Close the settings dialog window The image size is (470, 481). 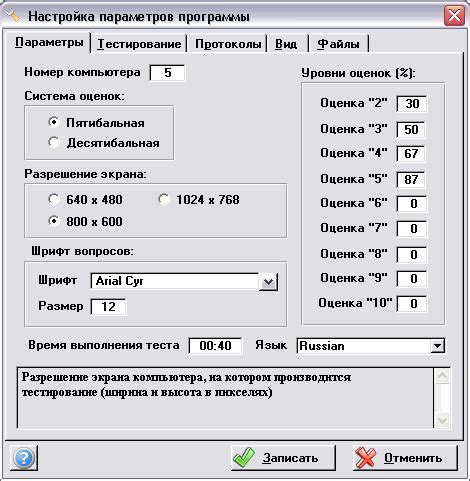[x=454, y=15]
